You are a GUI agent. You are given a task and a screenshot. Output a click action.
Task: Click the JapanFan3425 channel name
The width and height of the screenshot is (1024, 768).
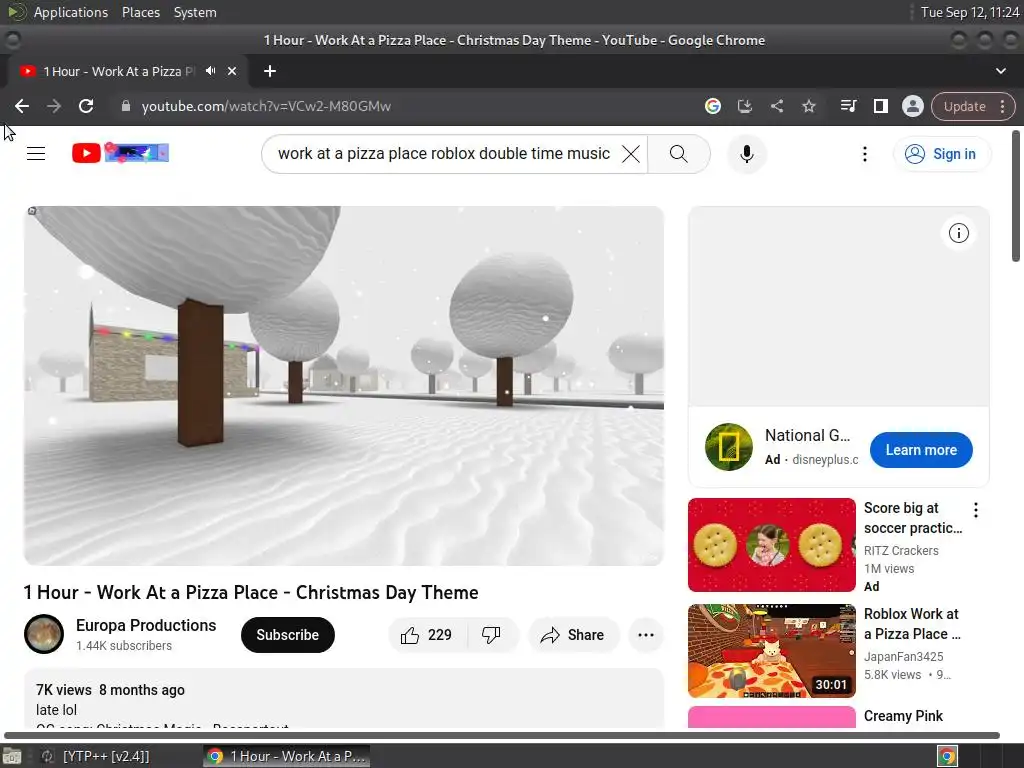click(x=903, y=656)
